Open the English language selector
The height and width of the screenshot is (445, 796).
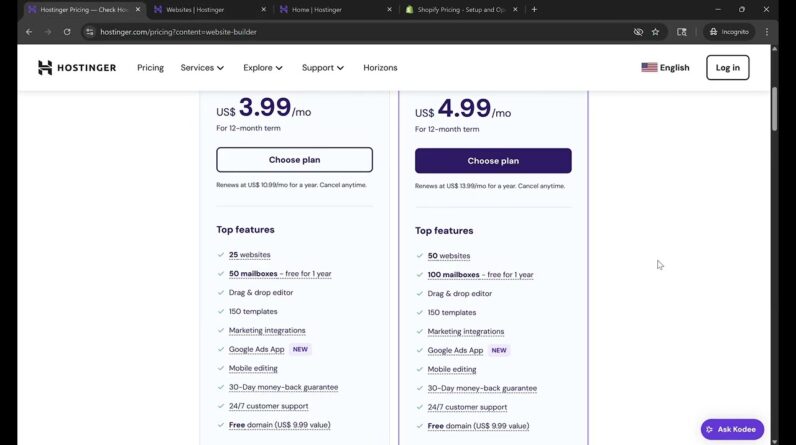pyautogui.click(x=665, y=67)
